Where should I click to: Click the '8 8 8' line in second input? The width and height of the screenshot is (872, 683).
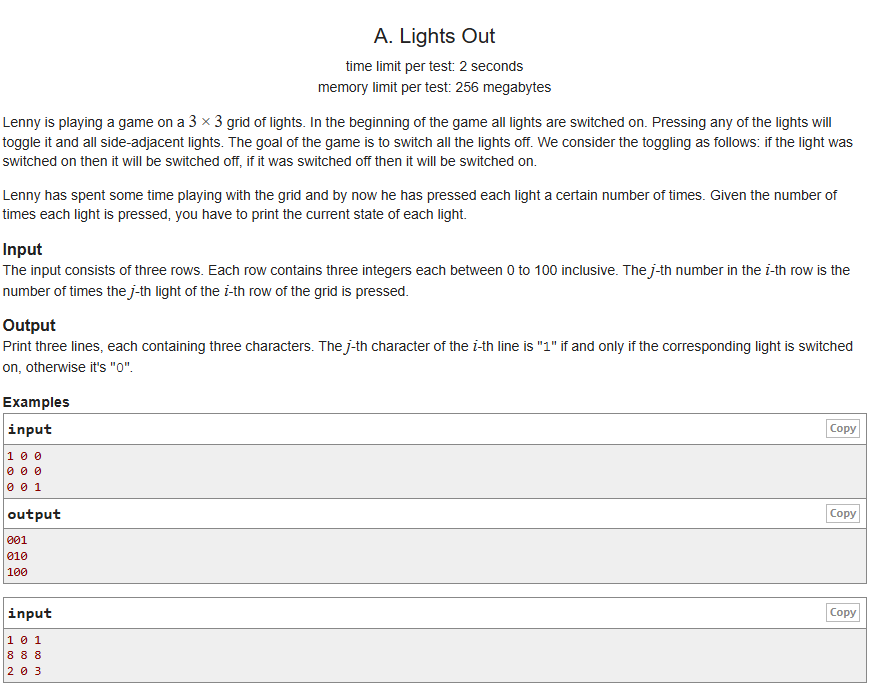24,655
